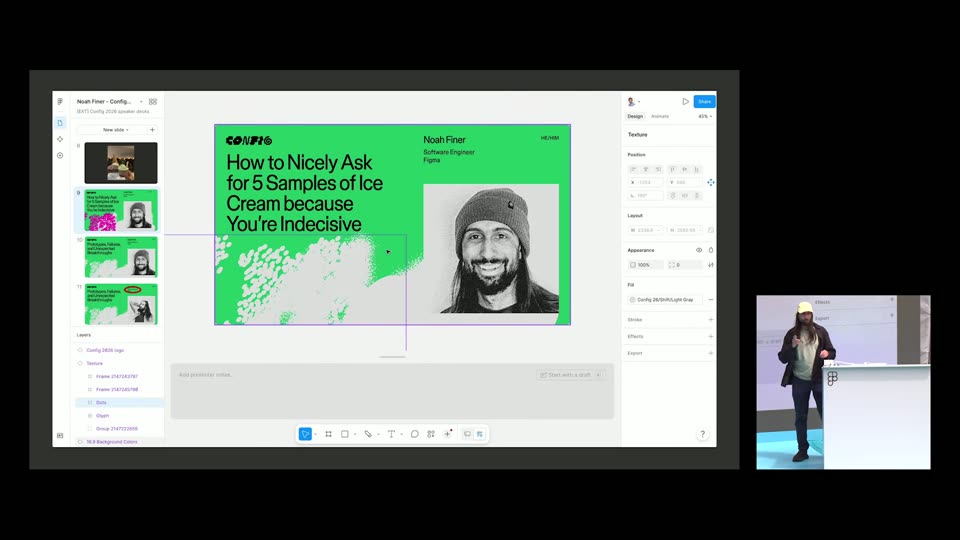The height and width of the screenshot is (540, 960).
Task: Open the New slide dropdown
Action: 116,130
